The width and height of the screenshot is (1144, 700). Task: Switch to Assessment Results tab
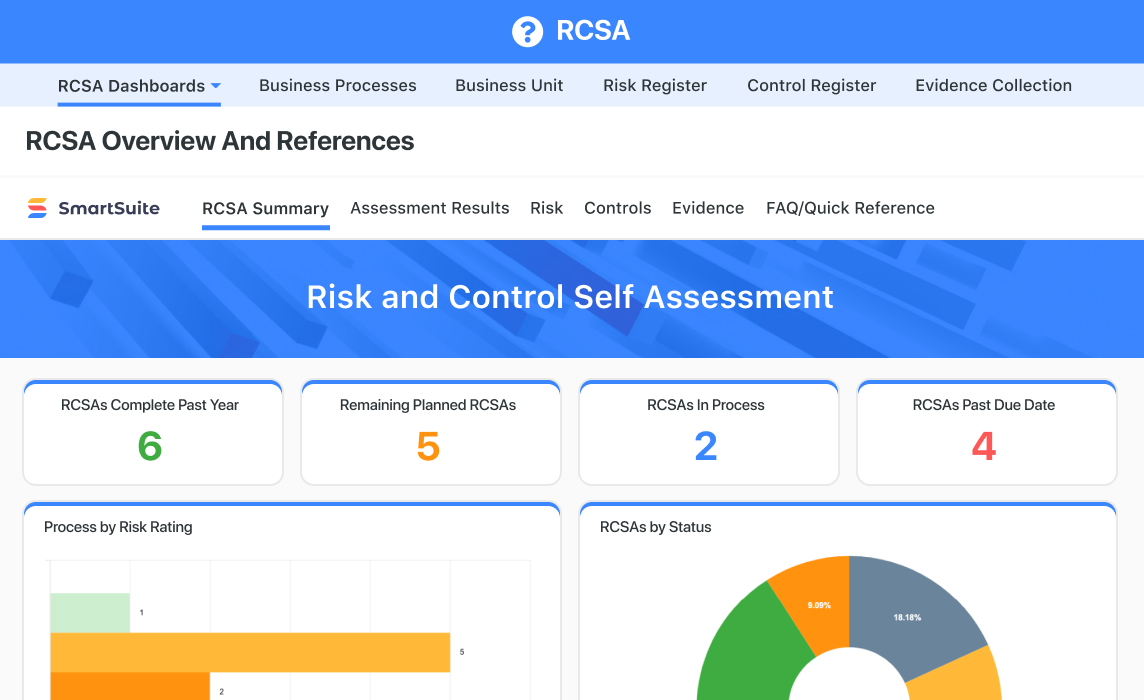[x=429, y=208]
